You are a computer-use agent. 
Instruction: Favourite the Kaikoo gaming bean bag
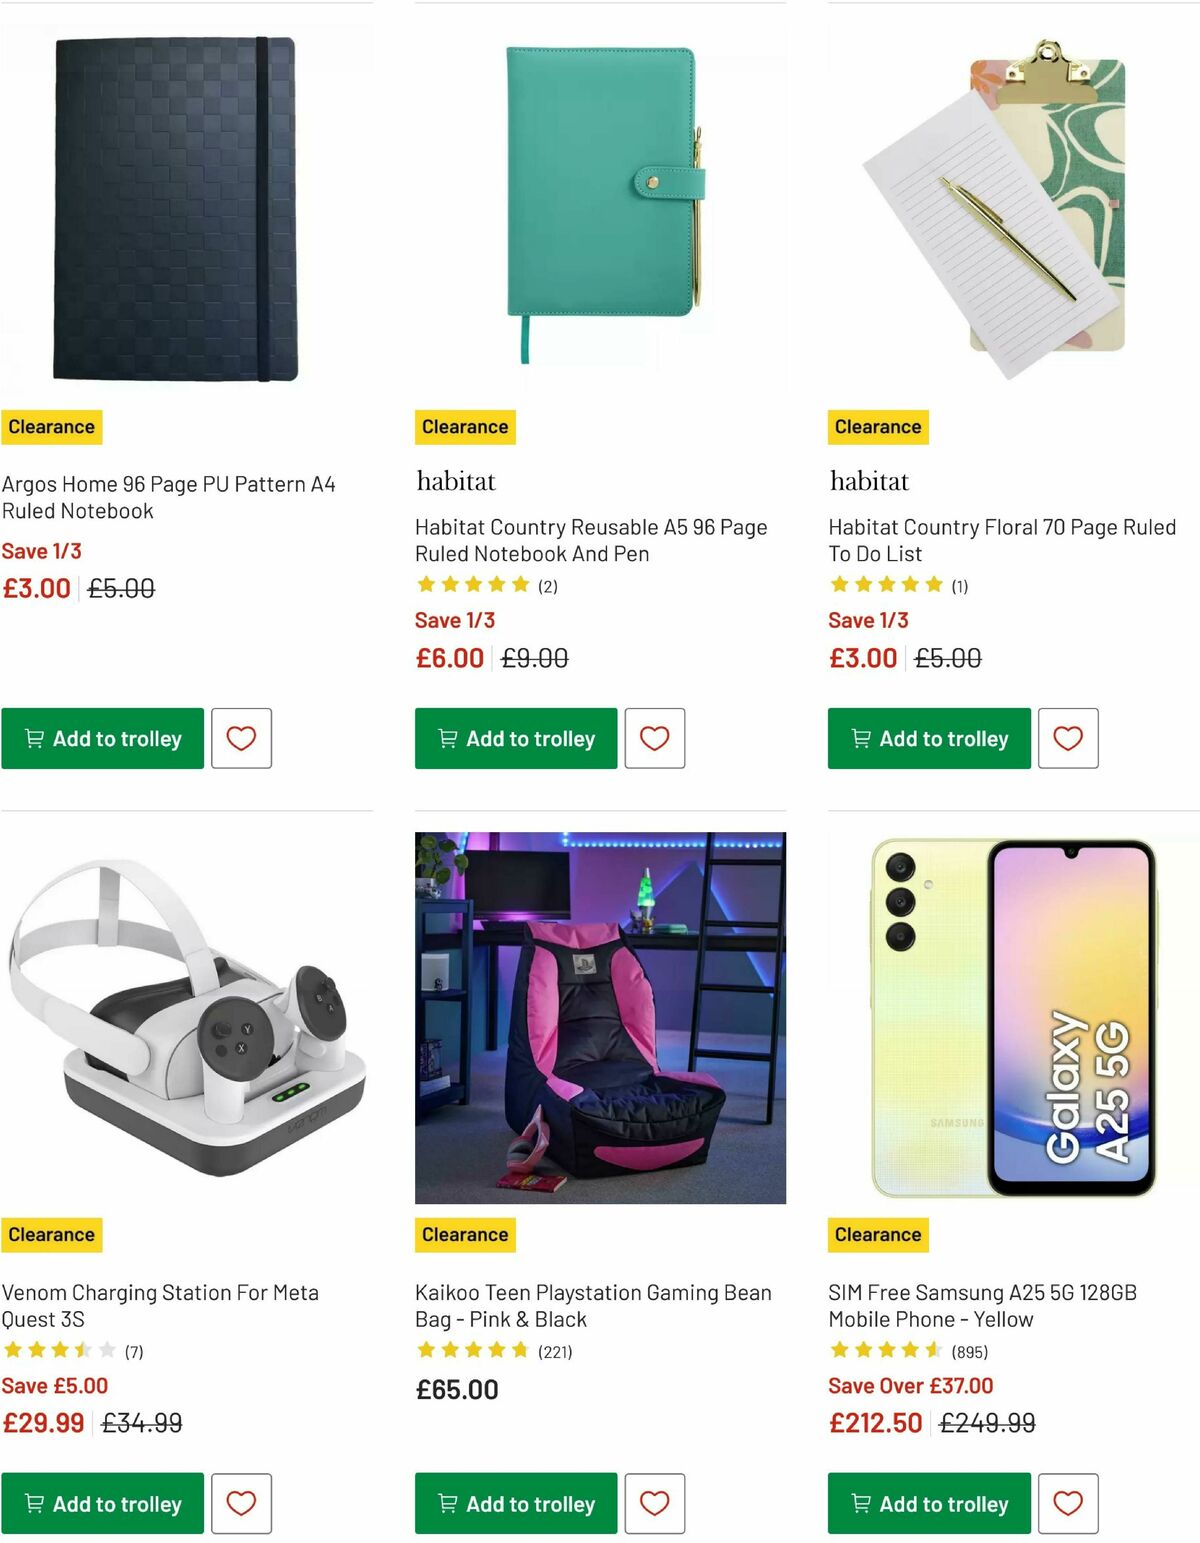[655, 1503]
